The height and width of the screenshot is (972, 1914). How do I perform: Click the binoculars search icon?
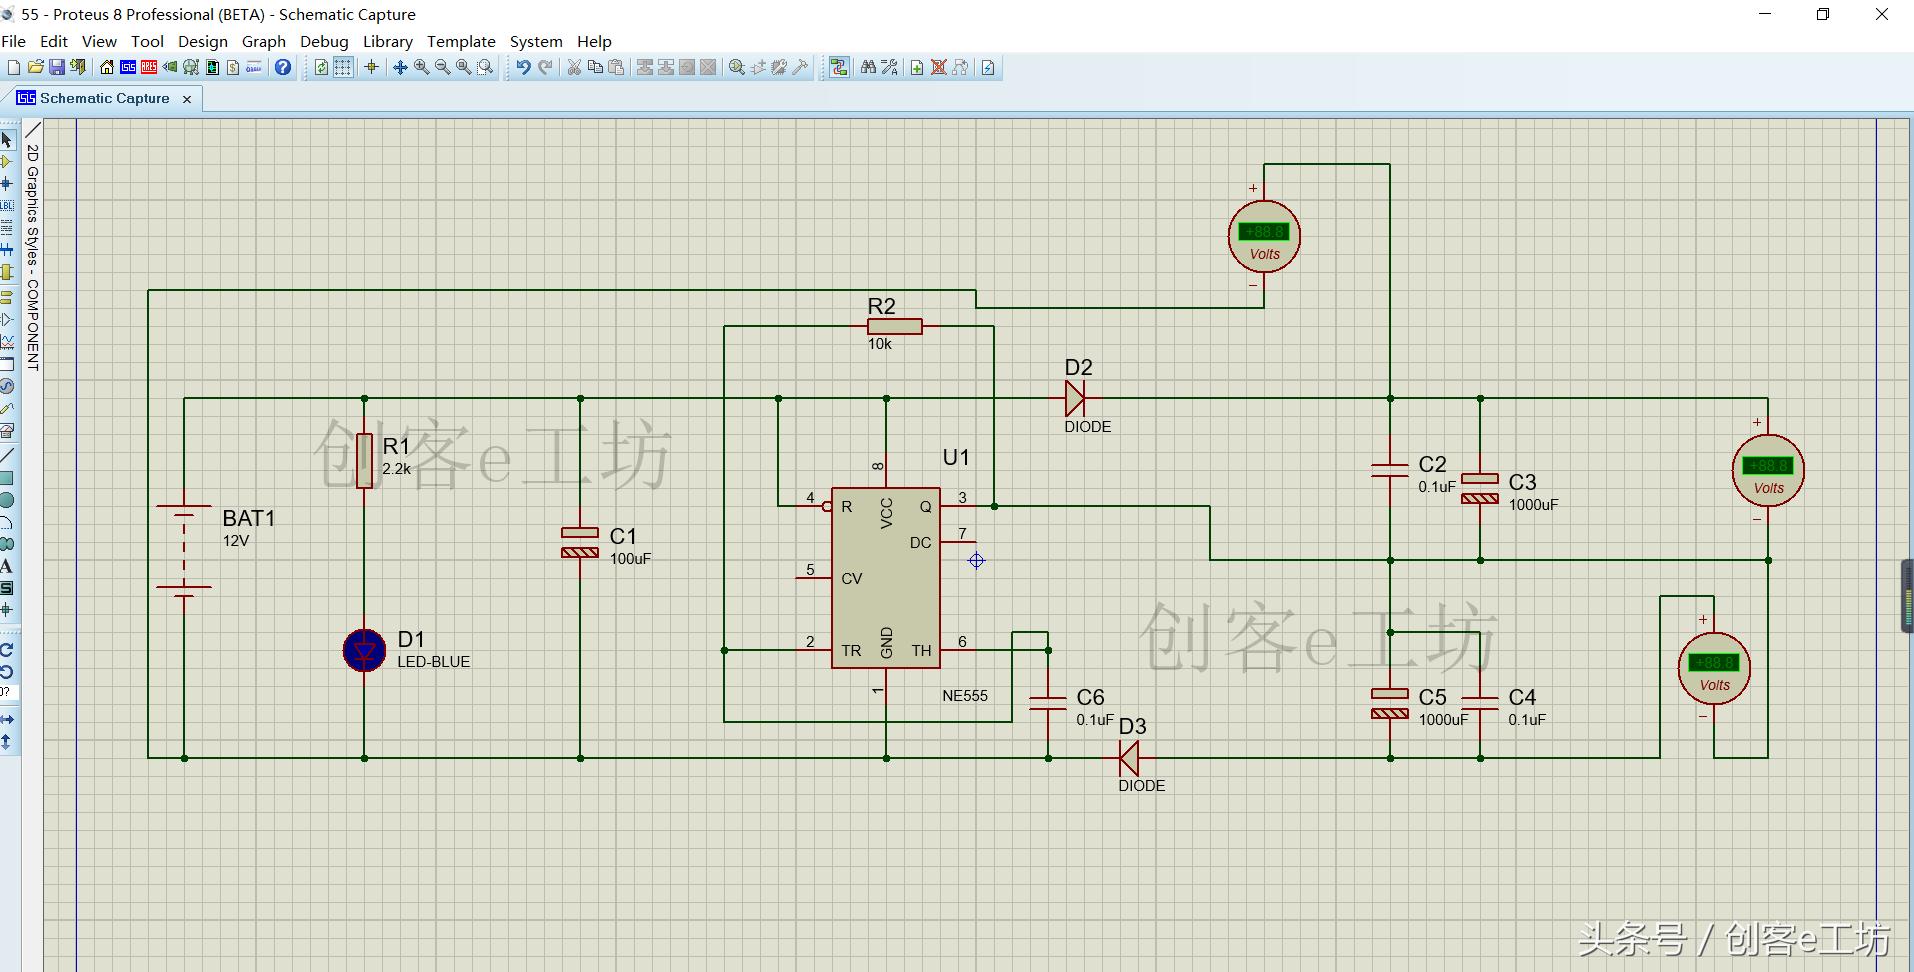[x=868, y=68]
